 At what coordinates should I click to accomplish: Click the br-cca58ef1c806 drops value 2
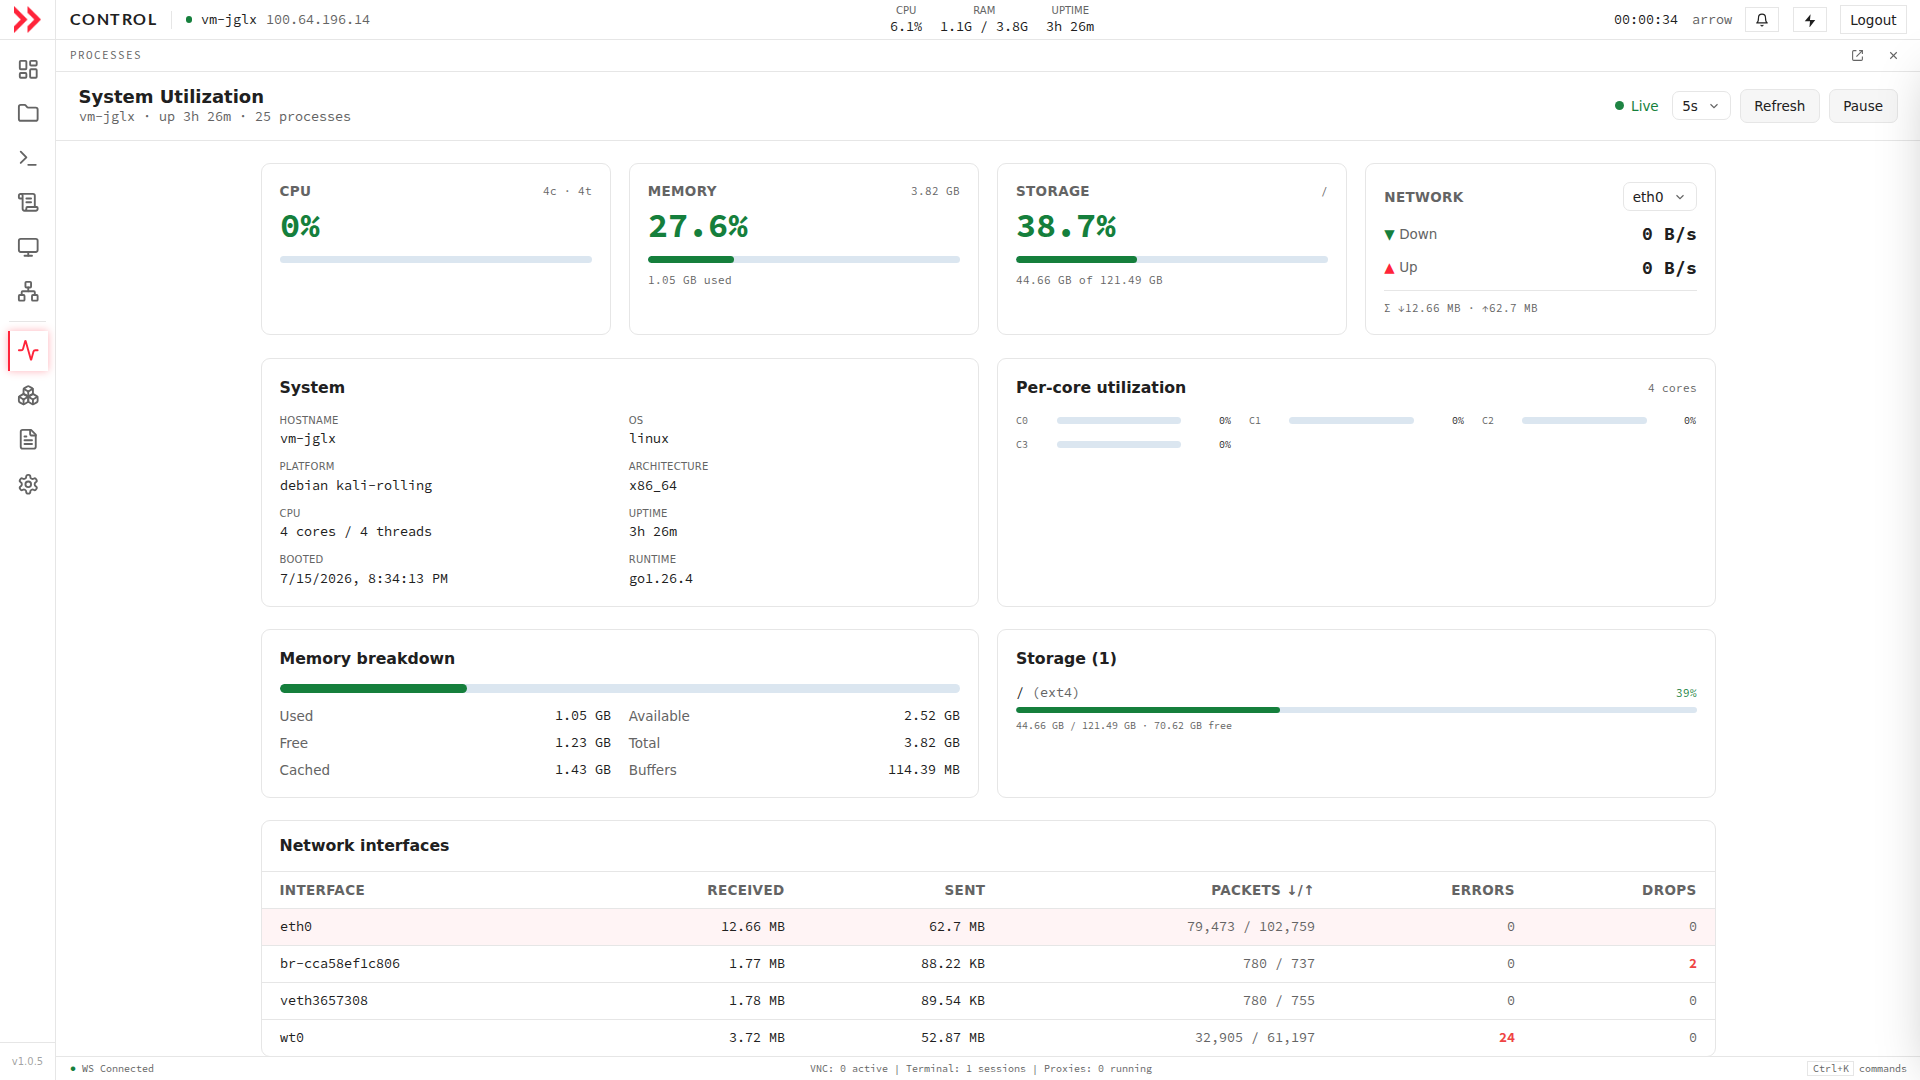pyautogui.click(x=1692, y=964)
